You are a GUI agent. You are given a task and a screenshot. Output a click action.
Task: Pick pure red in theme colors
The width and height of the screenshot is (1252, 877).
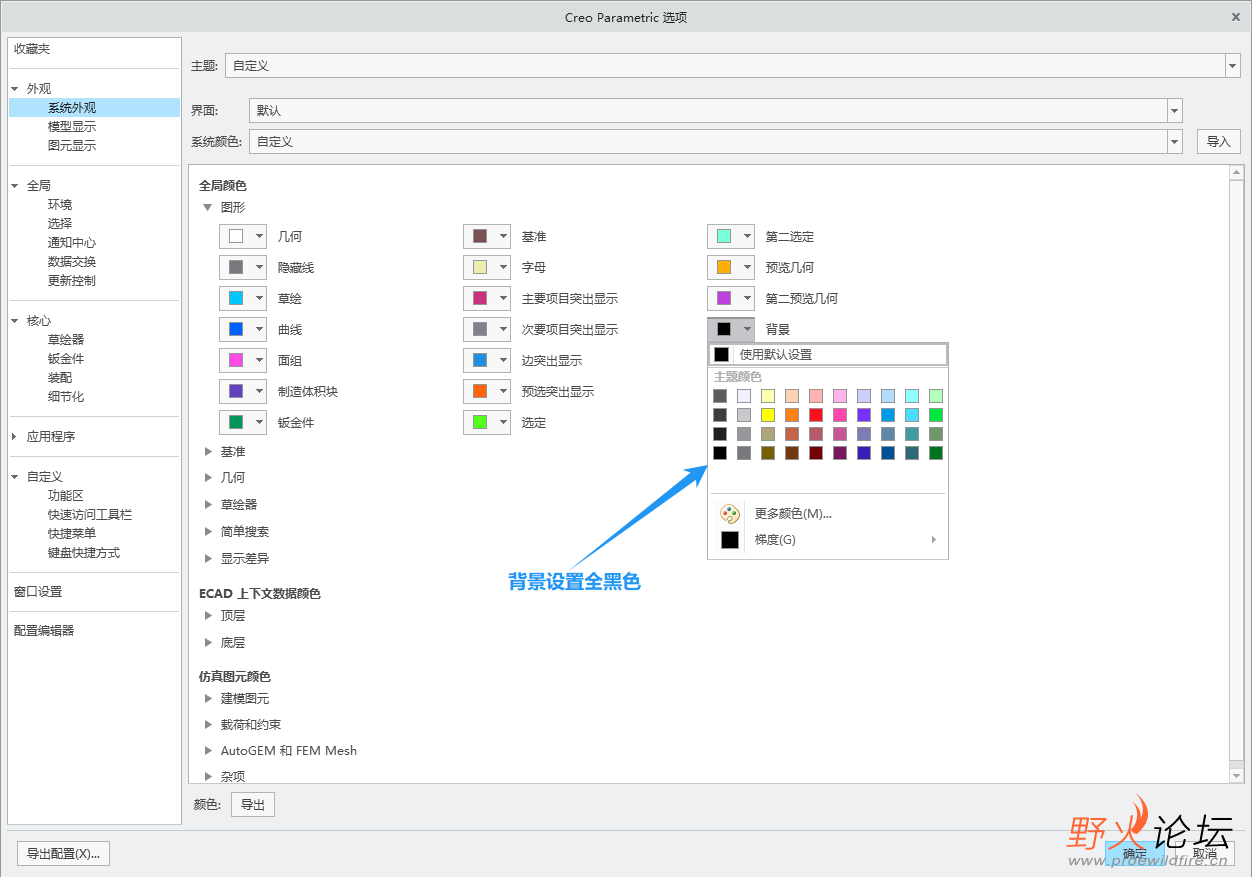coord(816,415)
